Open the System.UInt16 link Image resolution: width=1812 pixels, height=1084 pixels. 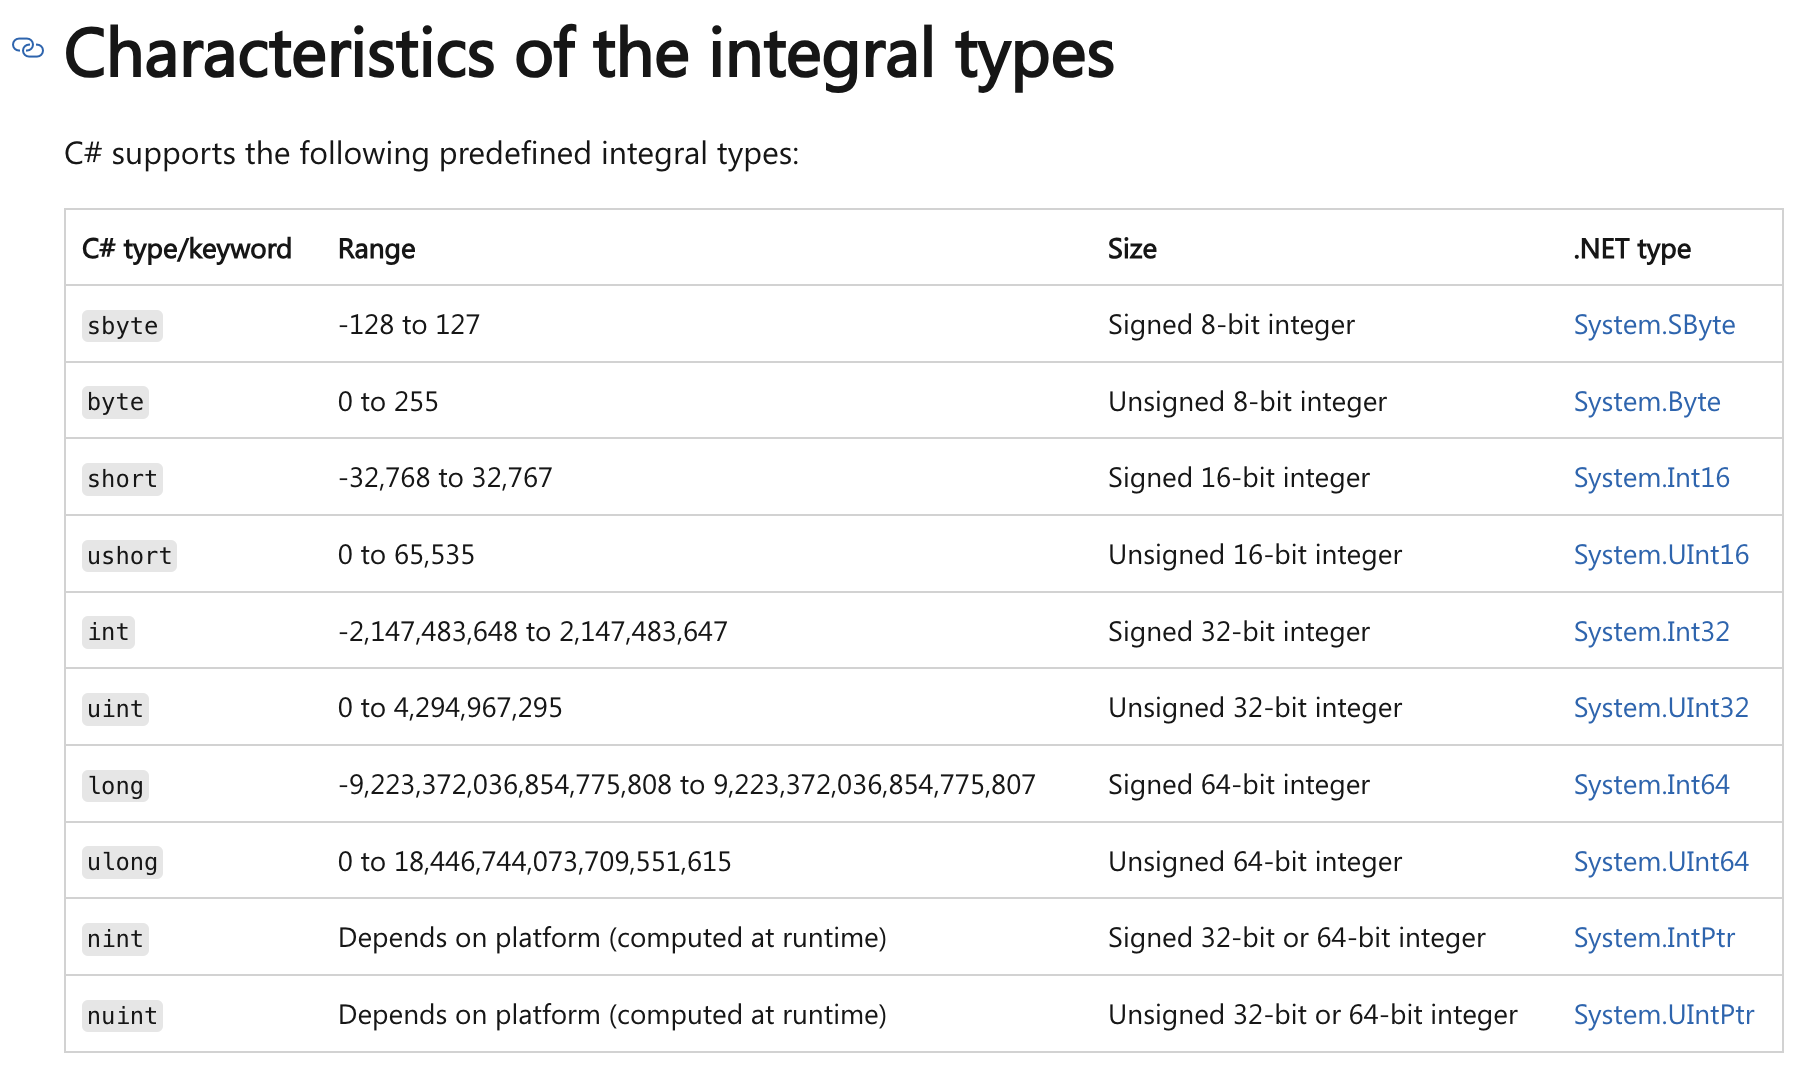pyautogui.click(x=1661, y=555)
